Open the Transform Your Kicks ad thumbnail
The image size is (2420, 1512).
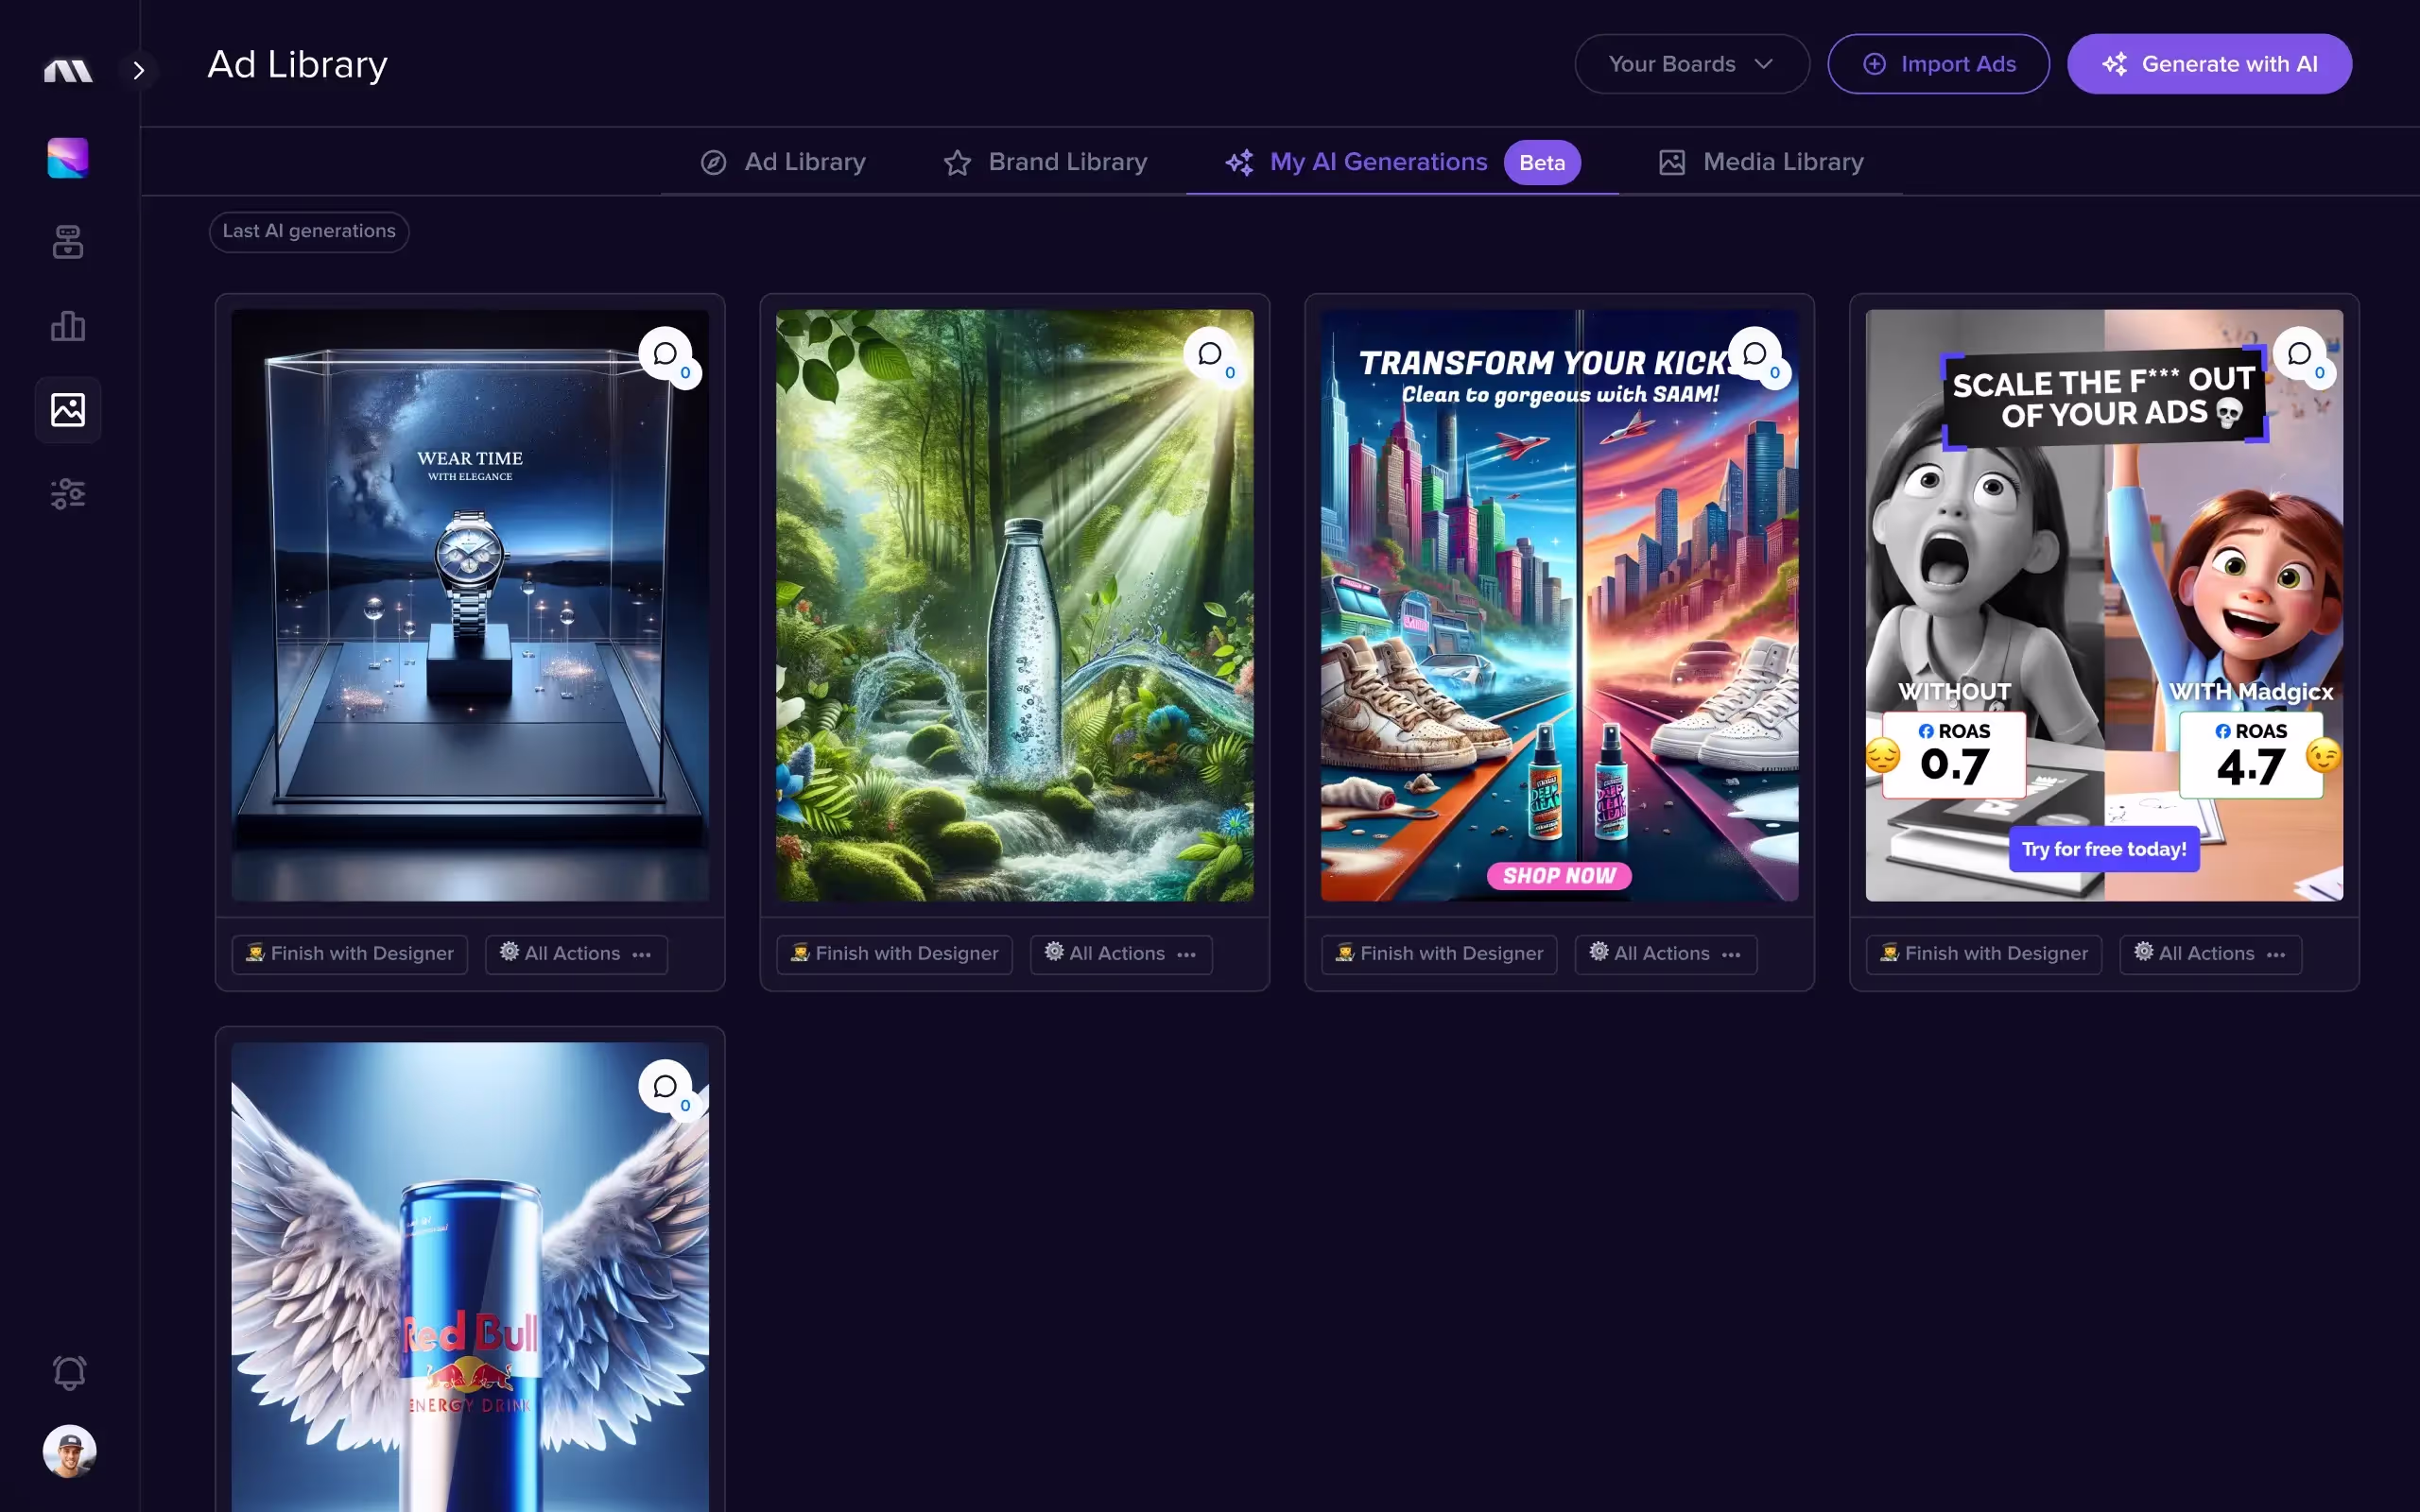1560,605
